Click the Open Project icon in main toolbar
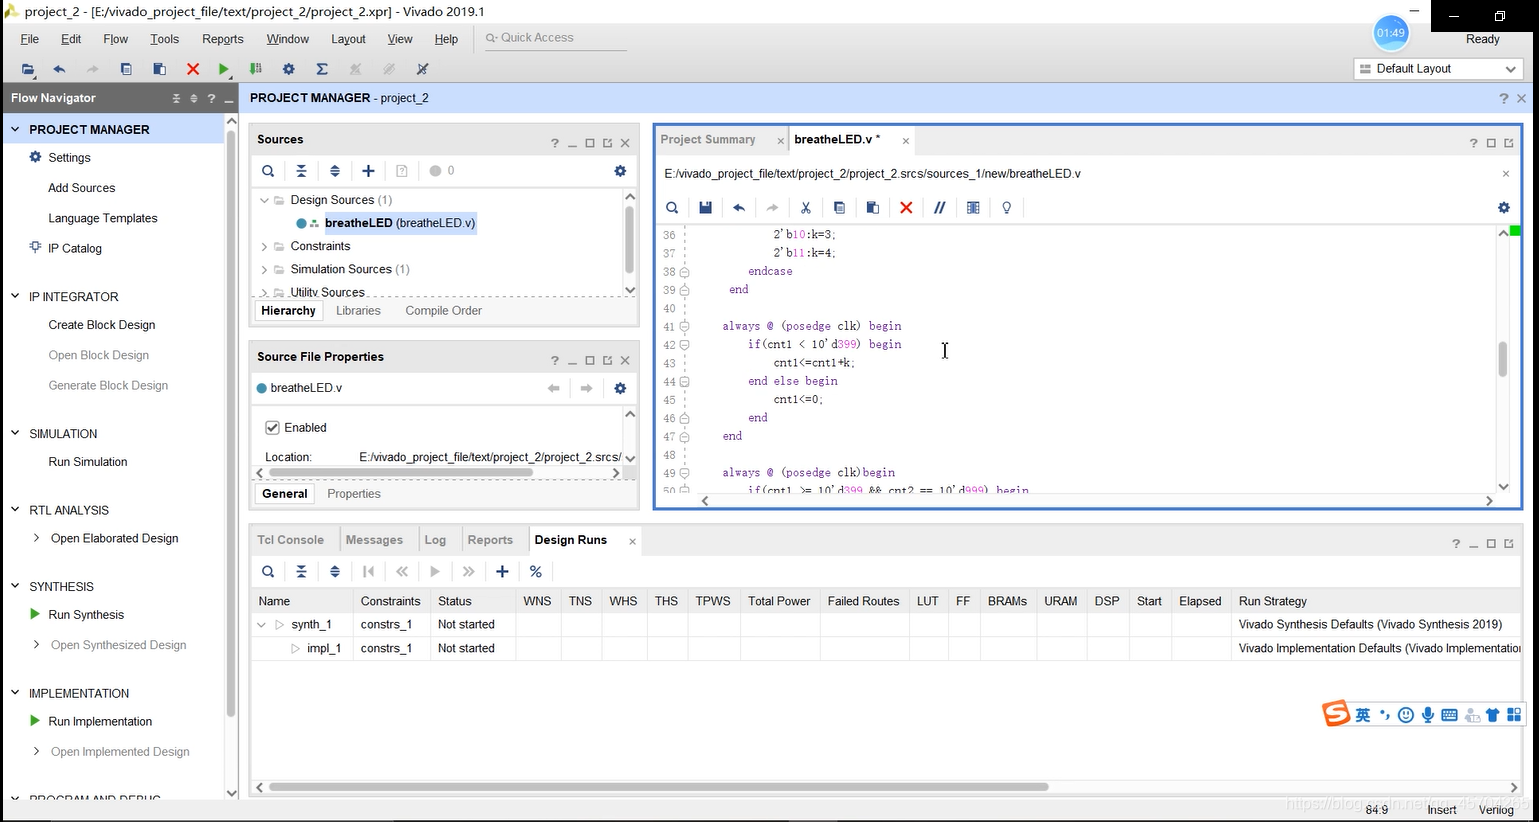 [x=28, y=69]
